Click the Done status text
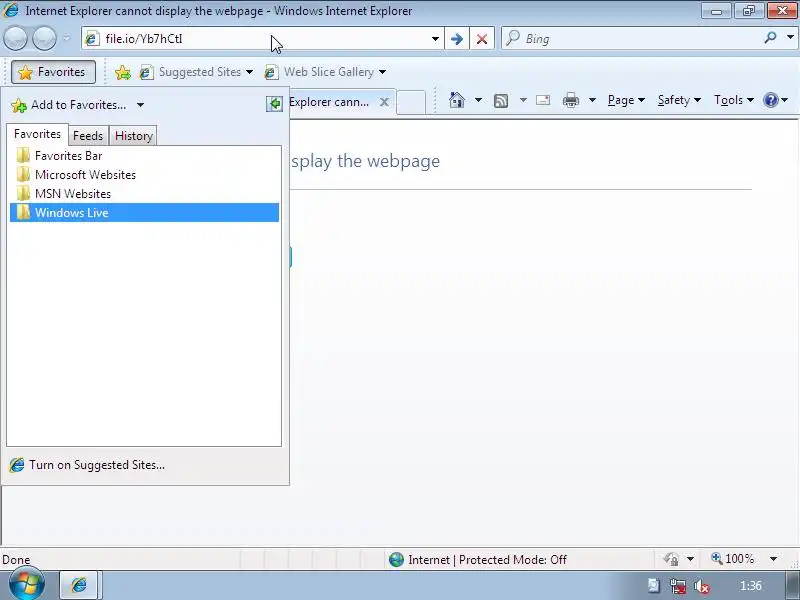Screen dimensions: 800x600 [x=16, y=560]
